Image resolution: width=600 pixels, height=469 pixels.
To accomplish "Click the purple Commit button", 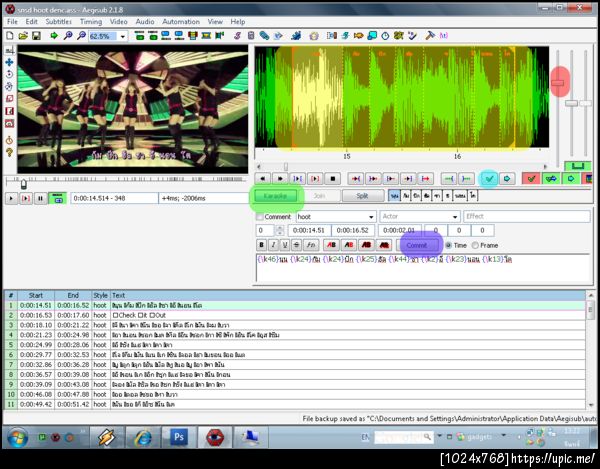I will coord(417,245).
